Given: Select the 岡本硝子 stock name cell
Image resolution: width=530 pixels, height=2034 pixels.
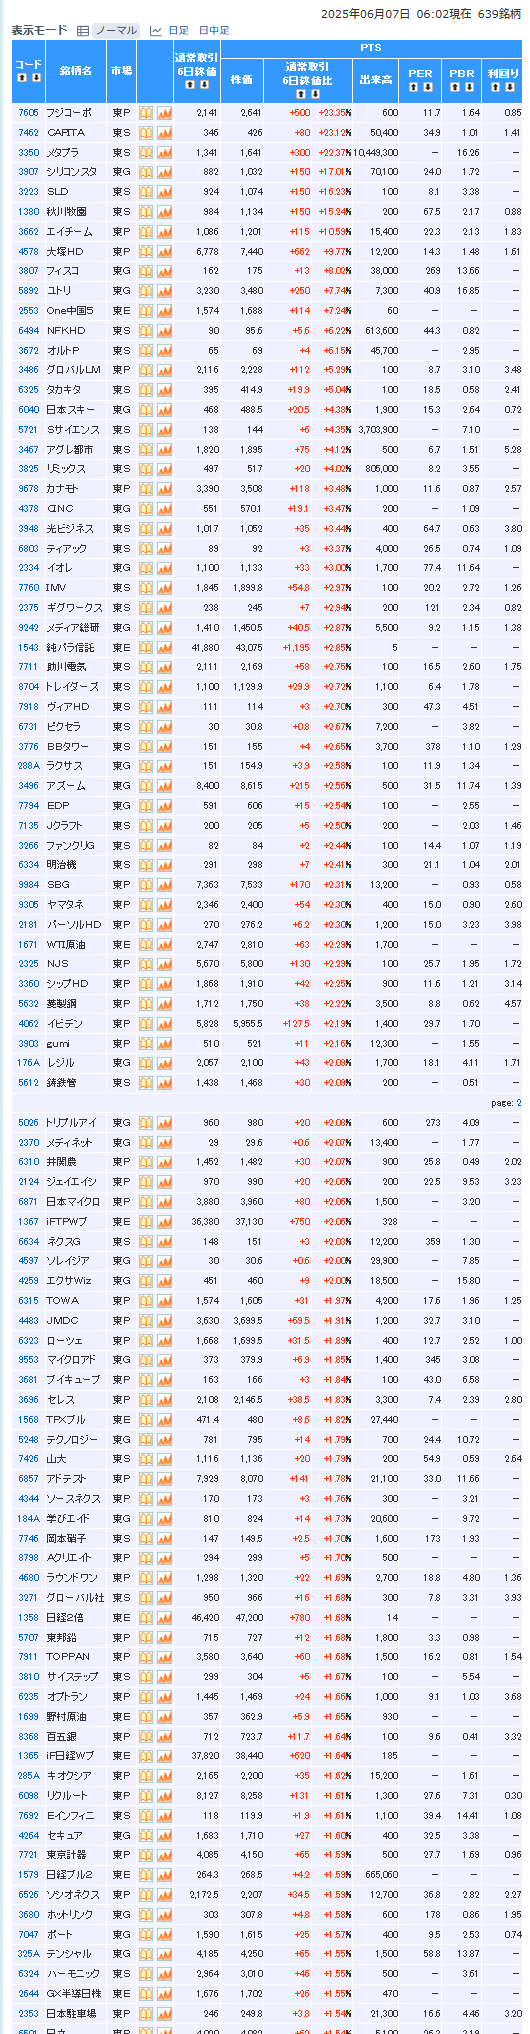Looking at the screenshot, I should point(75,1539).
